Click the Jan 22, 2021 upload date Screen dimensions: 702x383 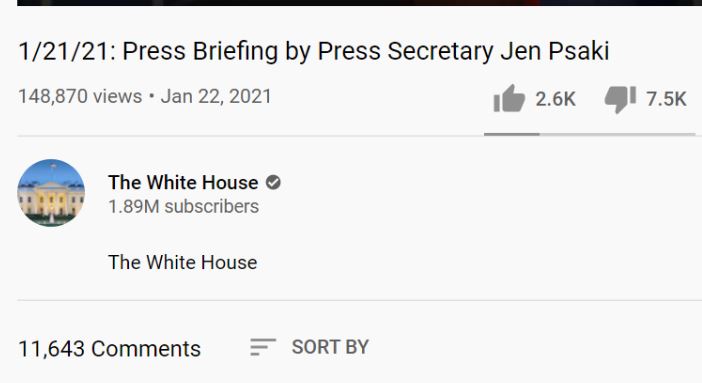[x=216, y=96]
